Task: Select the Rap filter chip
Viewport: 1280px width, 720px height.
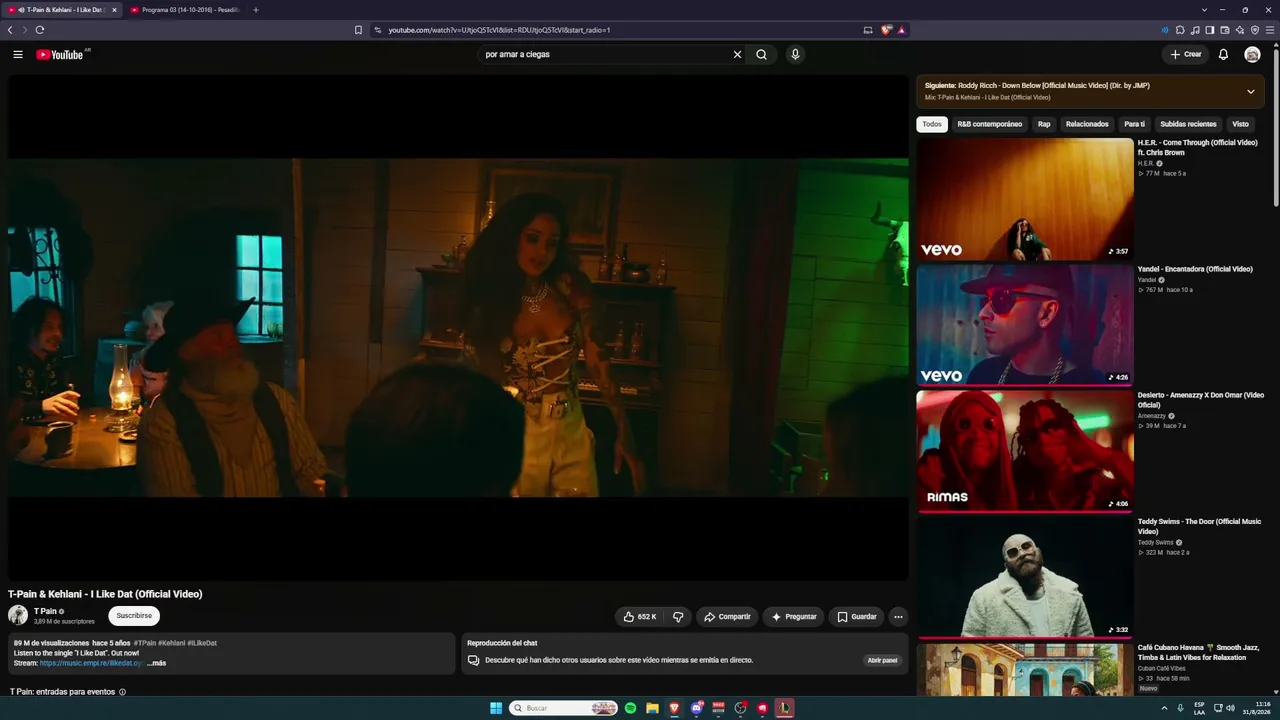Action: tap(1044, 124)
